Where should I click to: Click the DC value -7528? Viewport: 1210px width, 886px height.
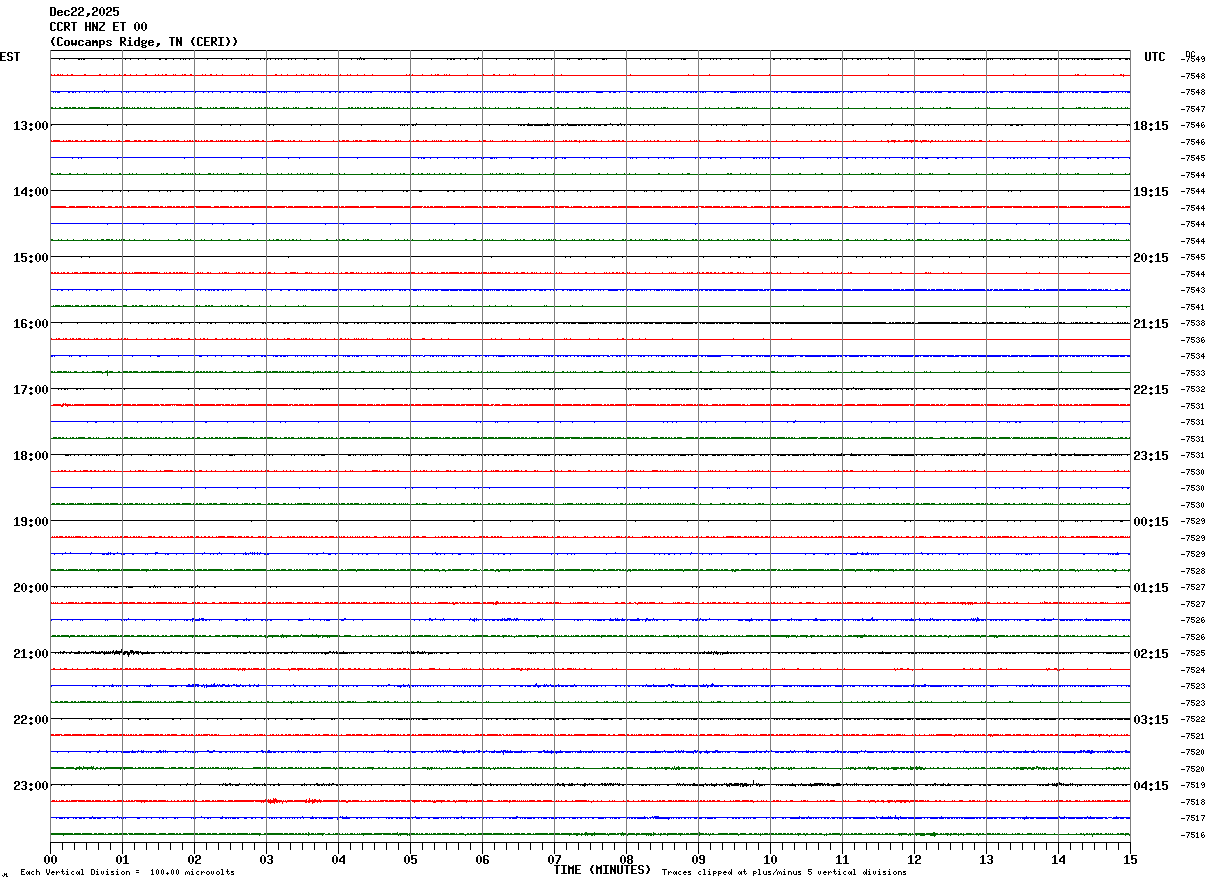(x=1192, y=571)
